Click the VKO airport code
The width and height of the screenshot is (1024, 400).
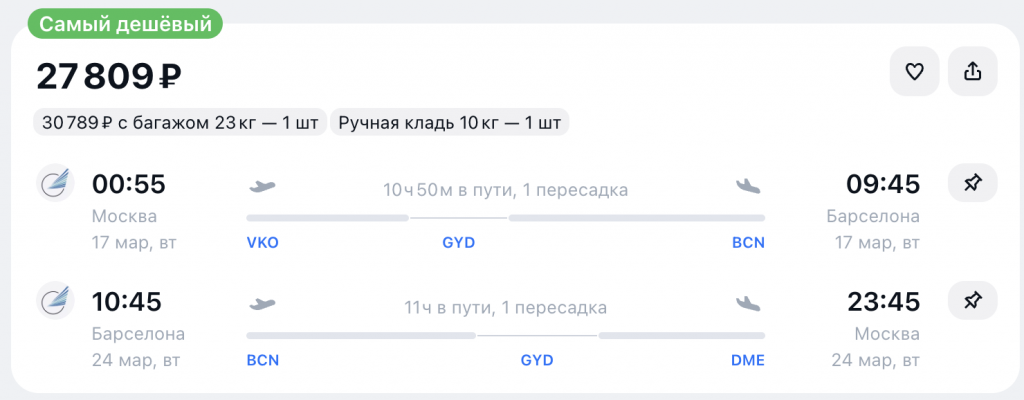pyautogui.click(x=262, y=243)
